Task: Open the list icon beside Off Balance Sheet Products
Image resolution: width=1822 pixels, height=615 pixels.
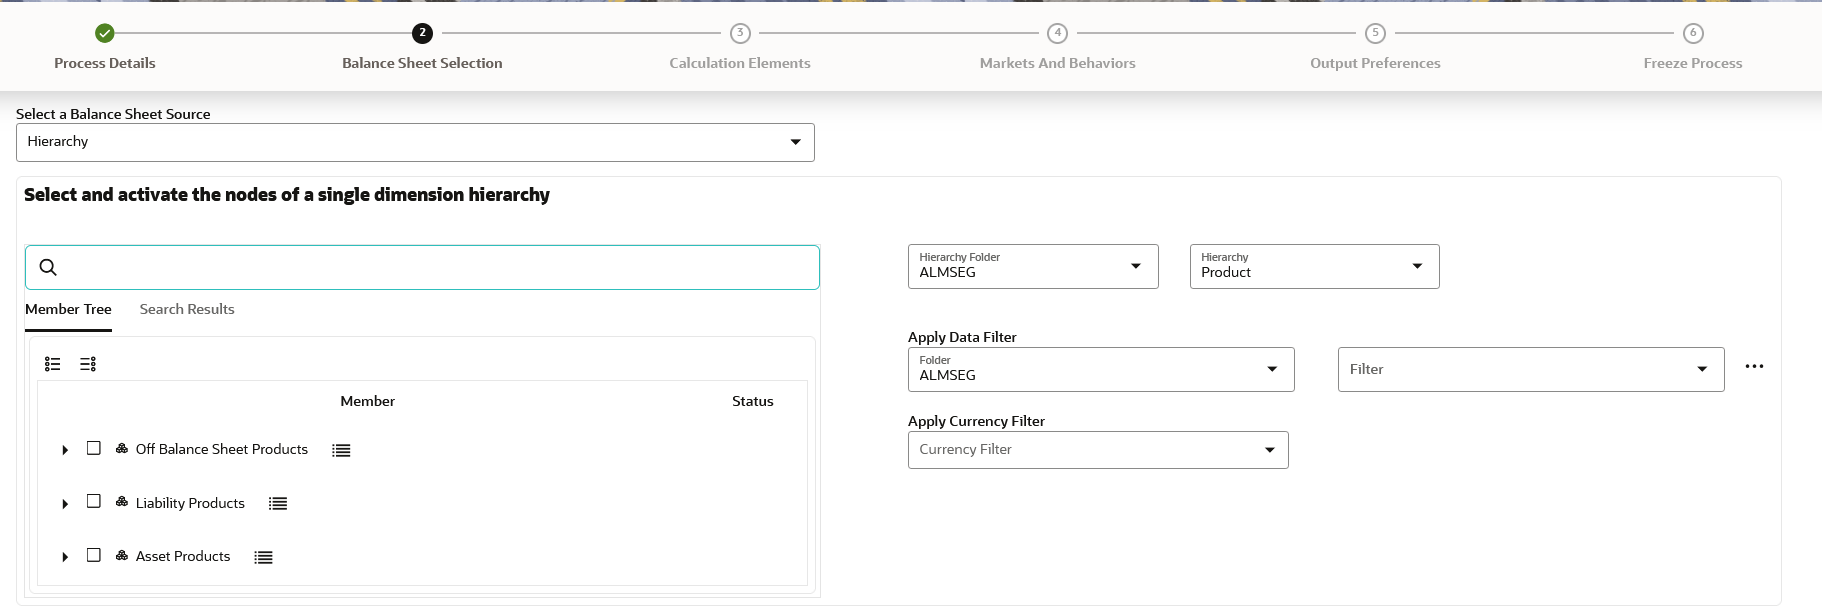Action: click(341, 451)
